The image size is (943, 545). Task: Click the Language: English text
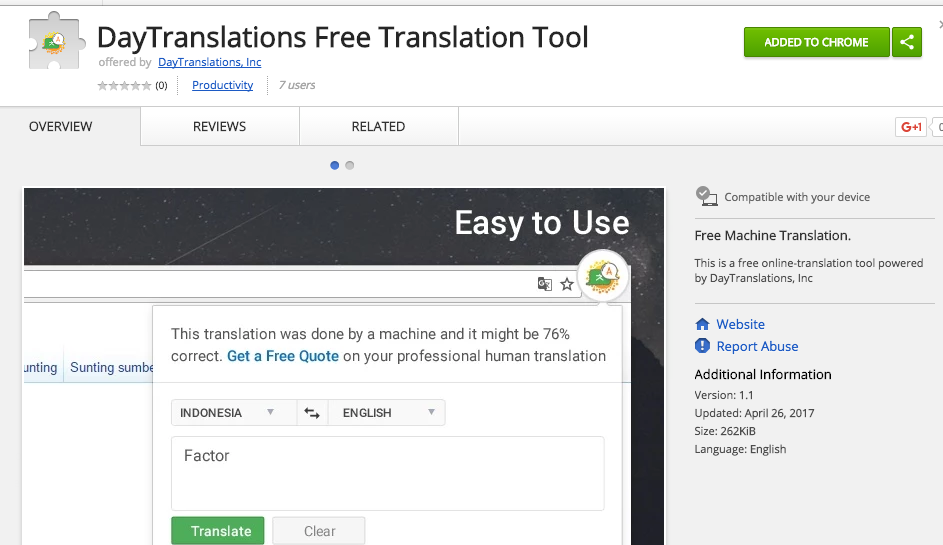[740, 449]
